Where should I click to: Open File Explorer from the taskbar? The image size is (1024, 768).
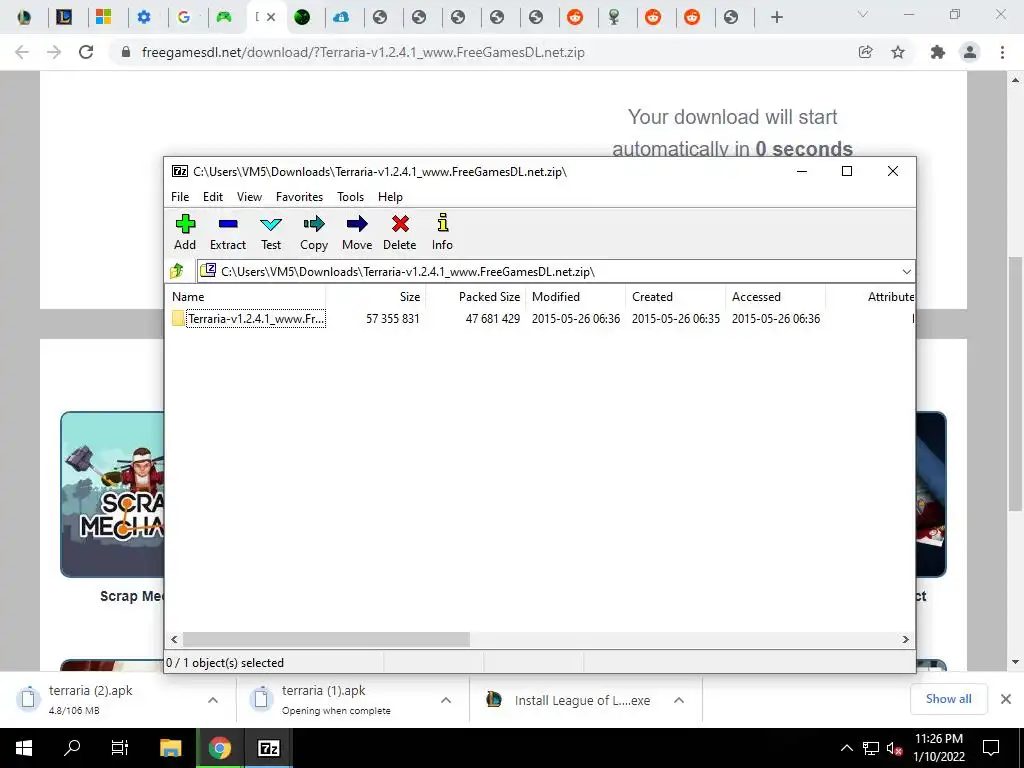click(170, 748)
